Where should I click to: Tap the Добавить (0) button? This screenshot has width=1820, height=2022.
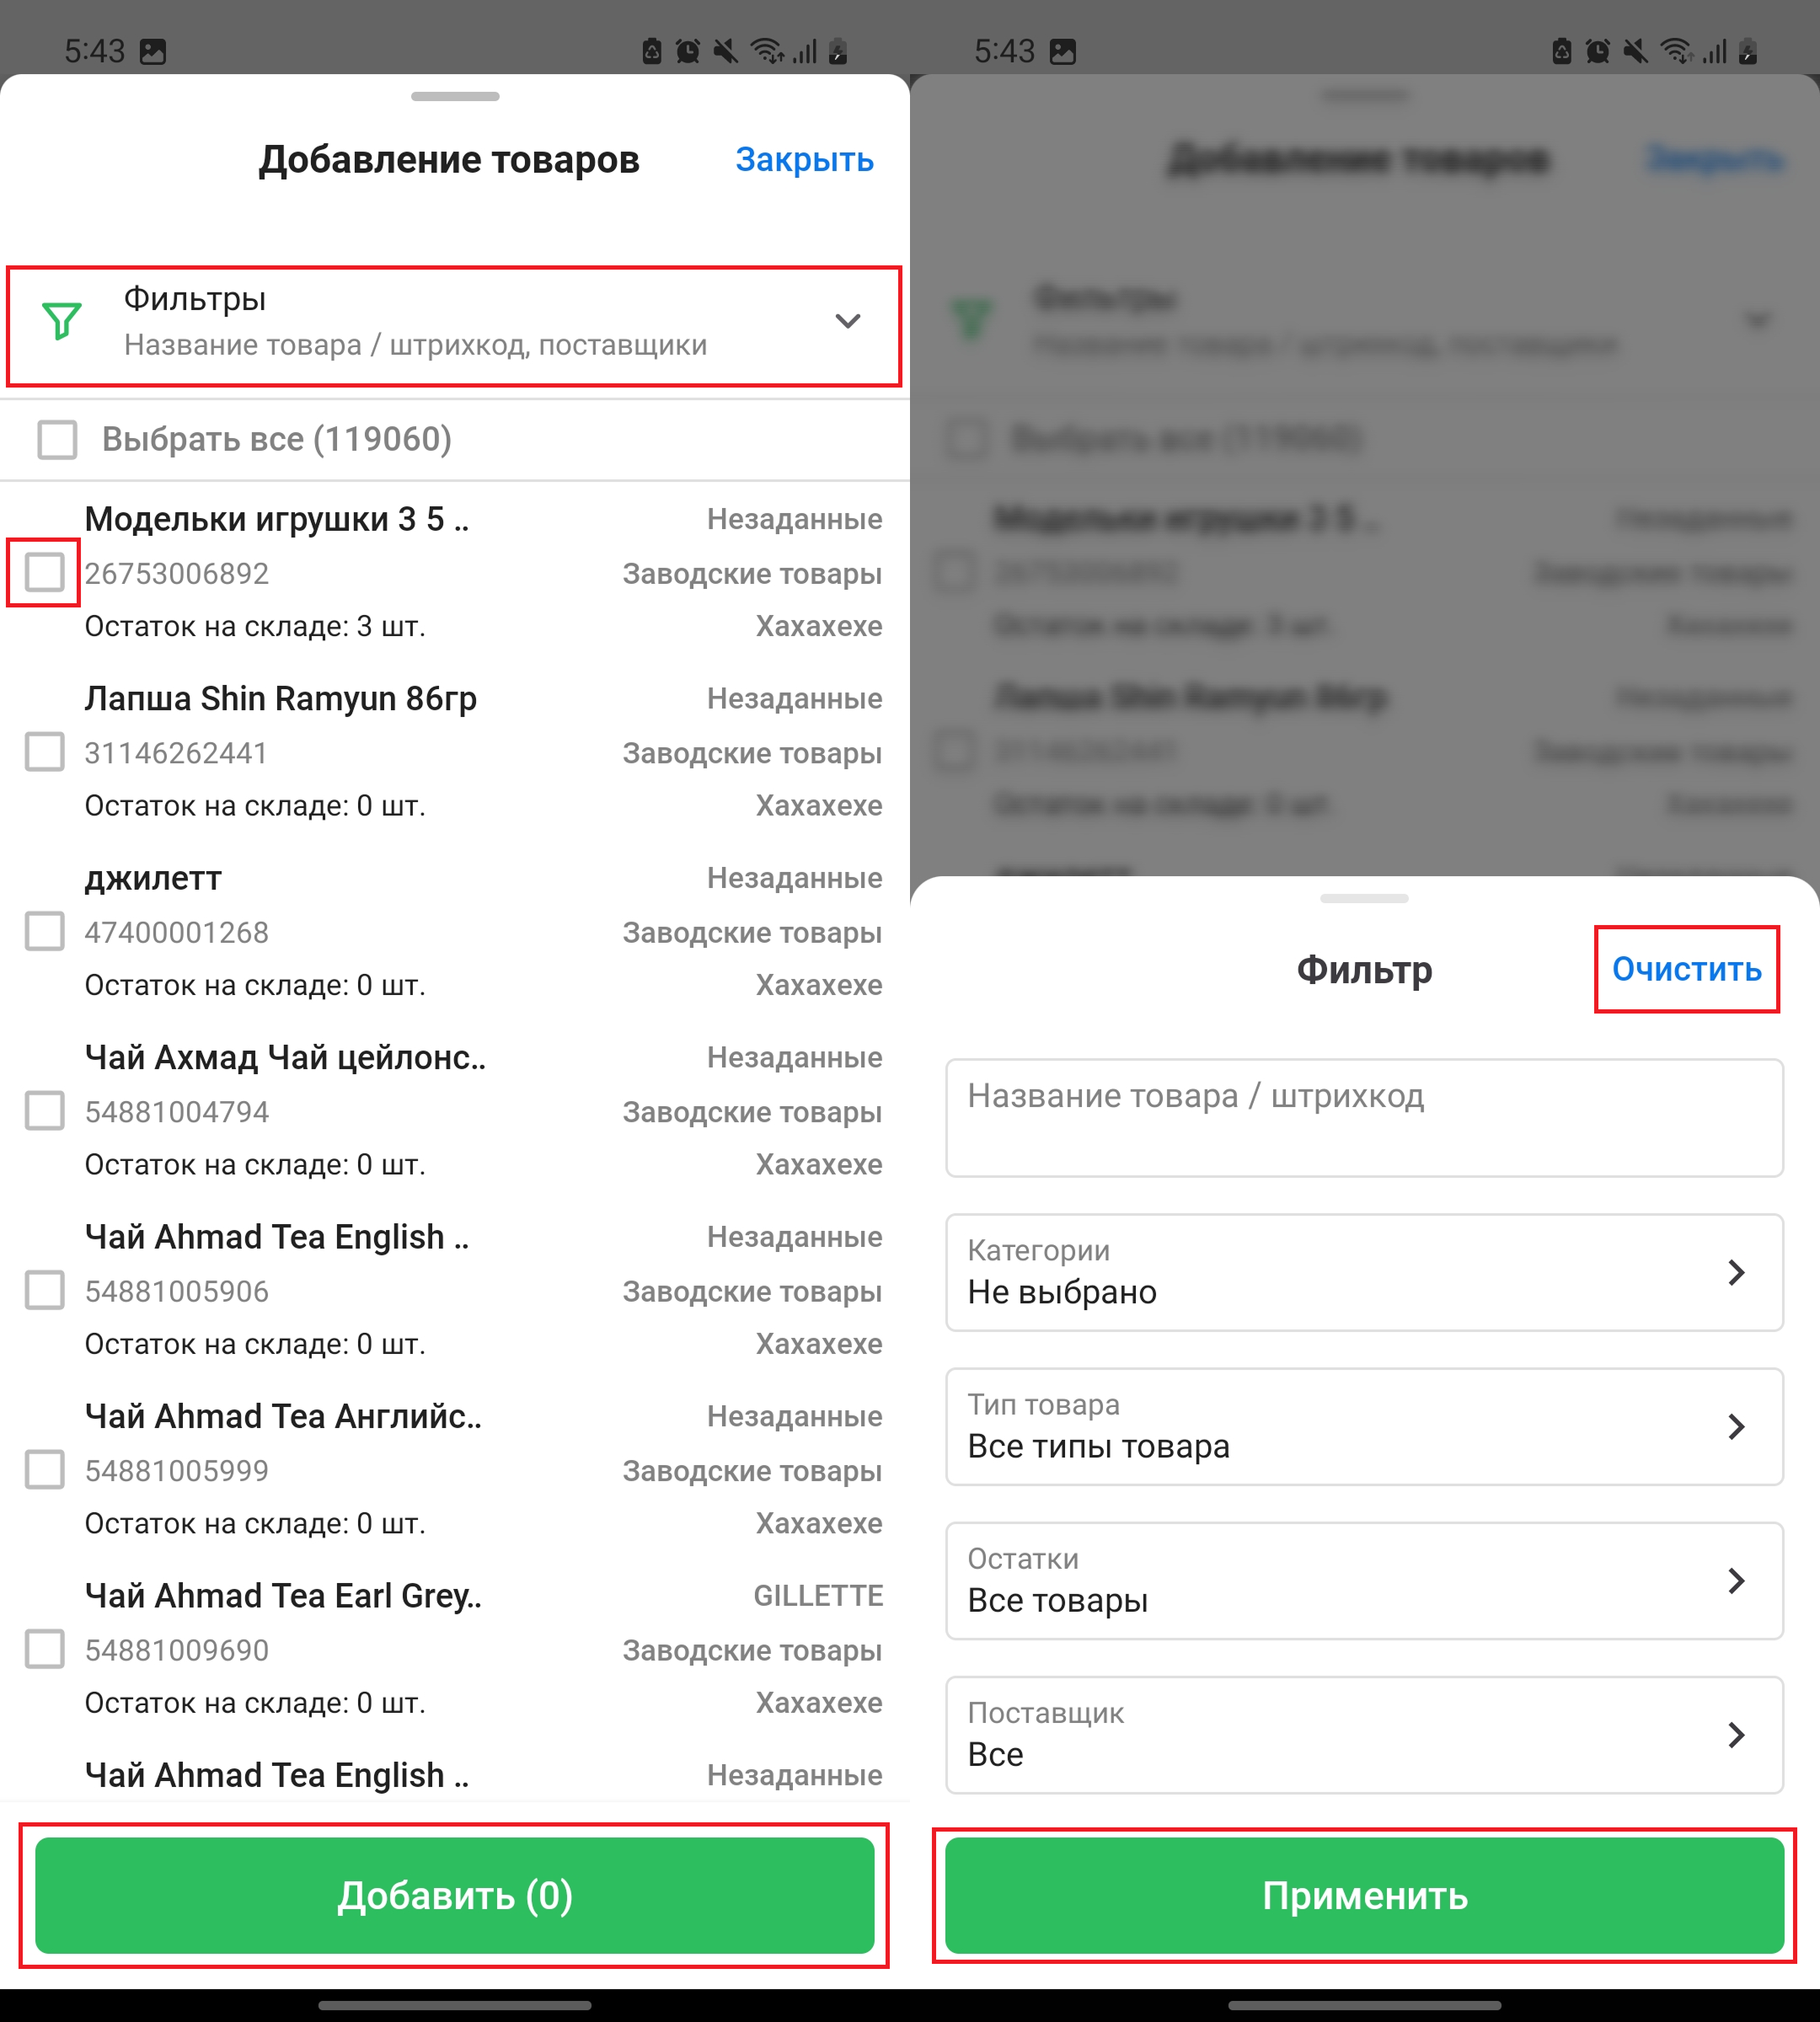coord(455,1894)
